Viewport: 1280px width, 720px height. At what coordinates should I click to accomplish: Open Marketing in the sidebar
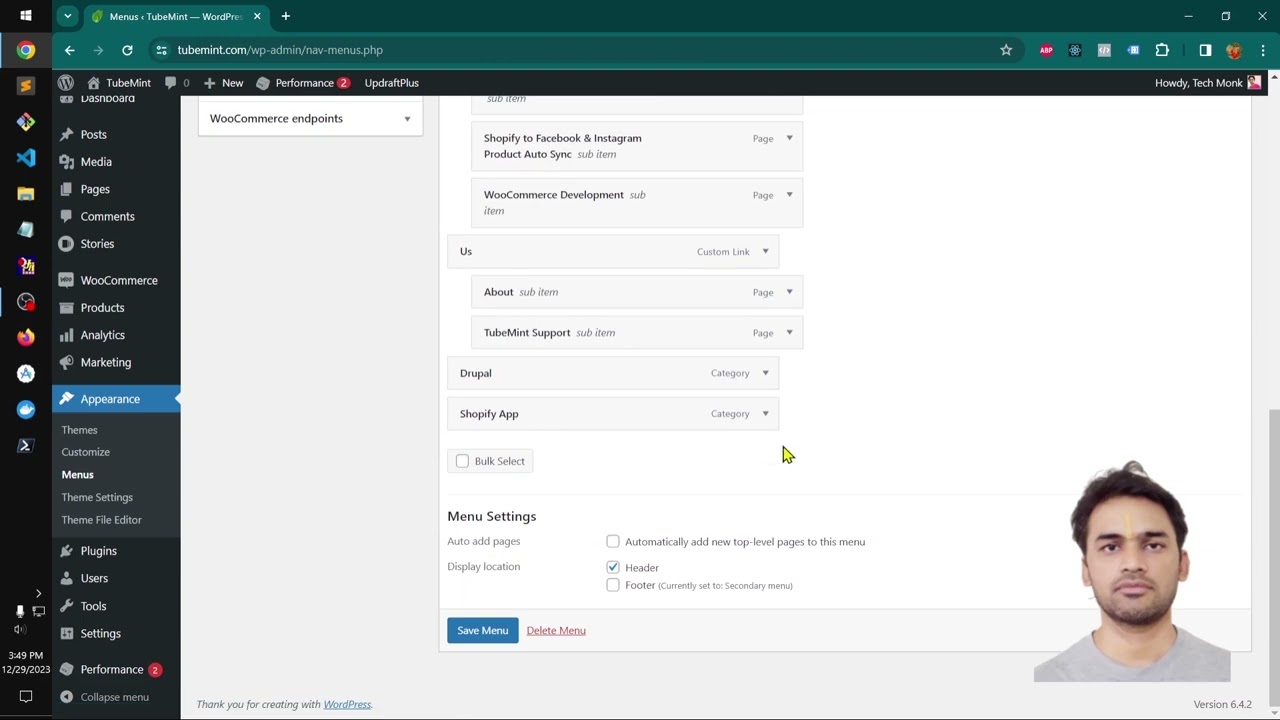coord(105,362)
